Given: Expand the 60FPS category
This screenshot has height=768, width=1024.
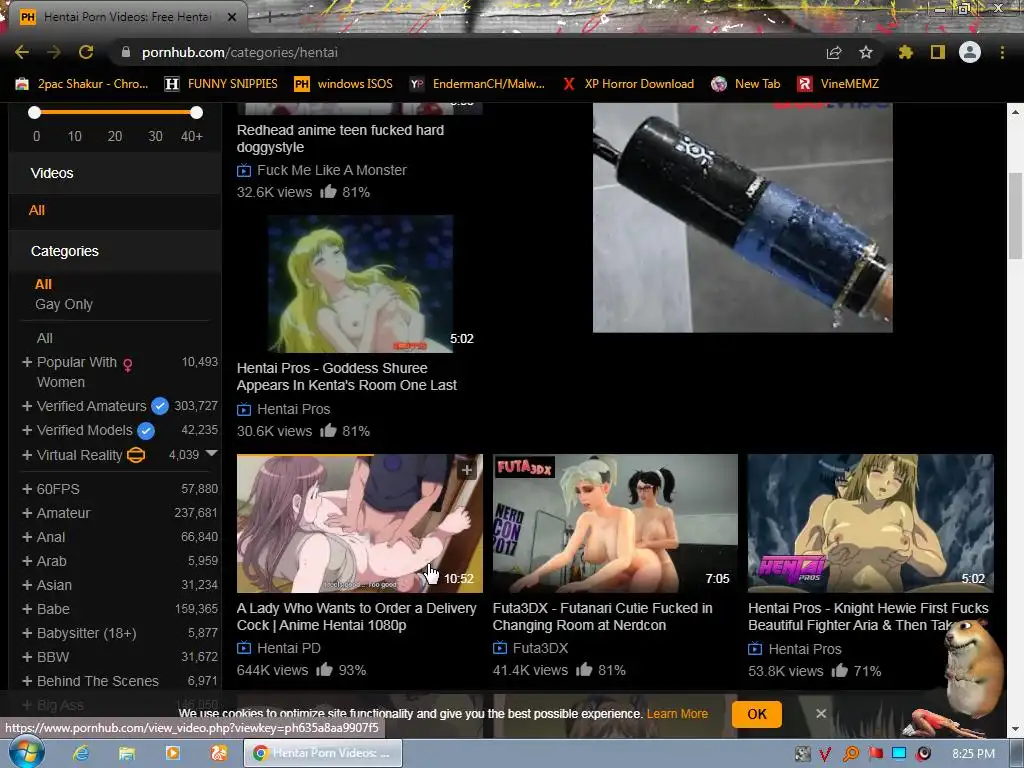Looking at the screenshot, I should pos(27,489).
